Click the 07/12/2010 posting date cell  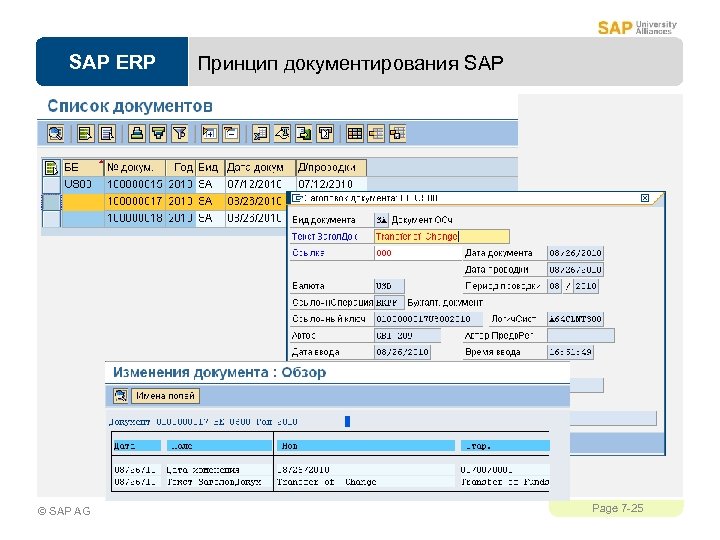click(331, 185)
